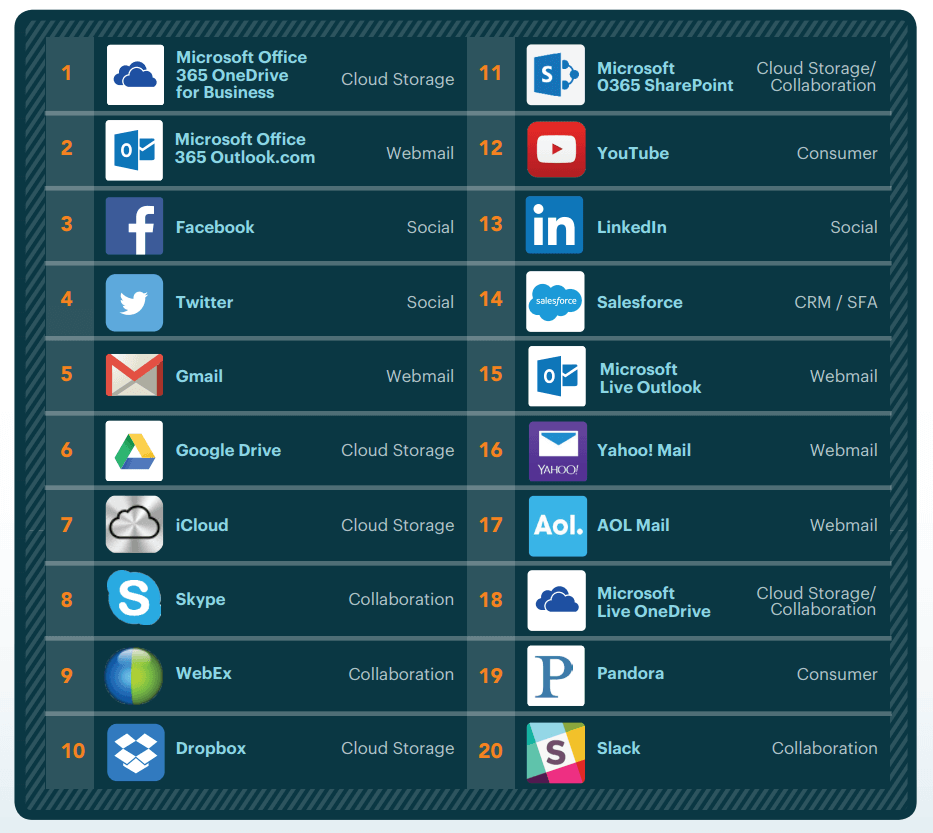Open the Yahoo! Mail icon
The width and height of the screenshot is (933, 833).
pos(558,451)
